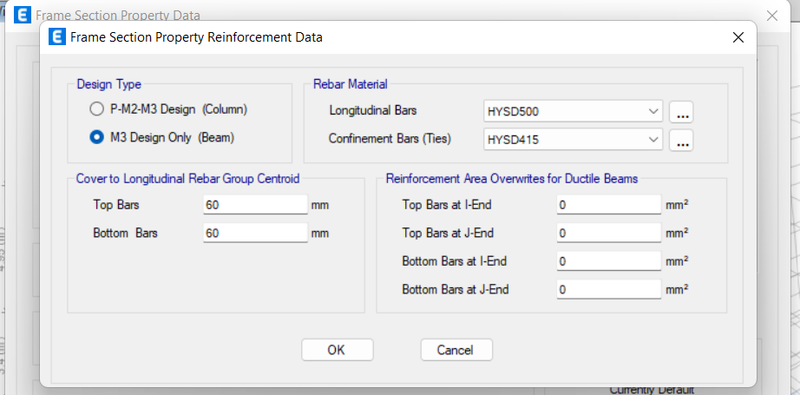
Task: Click the ETABS icon in dialog title
Action: (x=57, y=37)
